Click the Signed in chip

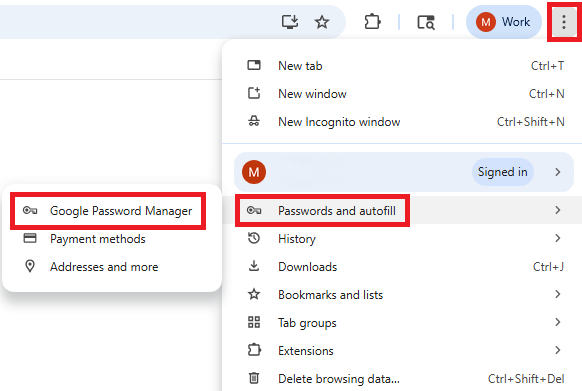pyautogui.click(x=503, y=172)
